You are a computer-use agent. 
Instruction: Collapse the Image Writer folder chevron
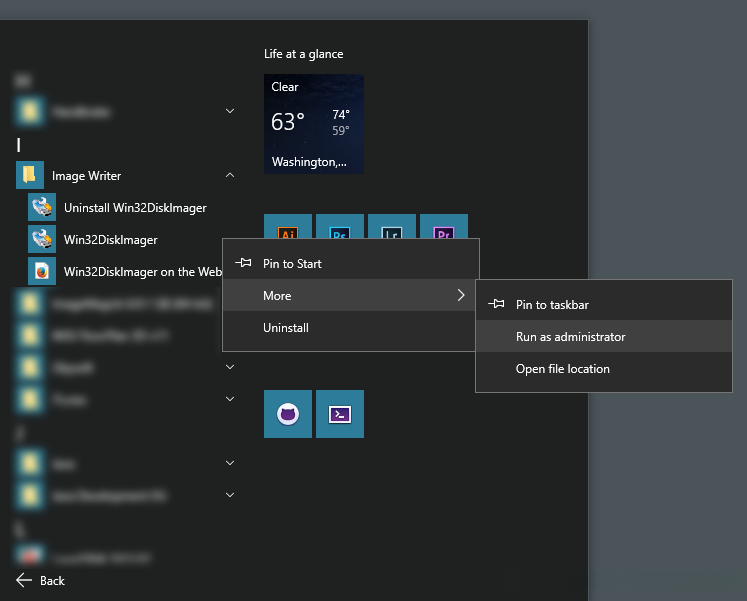point(230,176)
